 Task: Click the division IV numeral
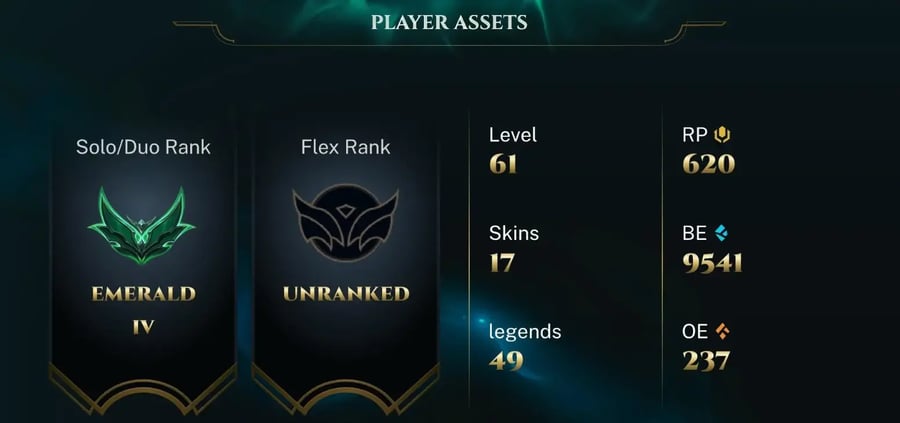pyautogui.click(x=143, y=327)
